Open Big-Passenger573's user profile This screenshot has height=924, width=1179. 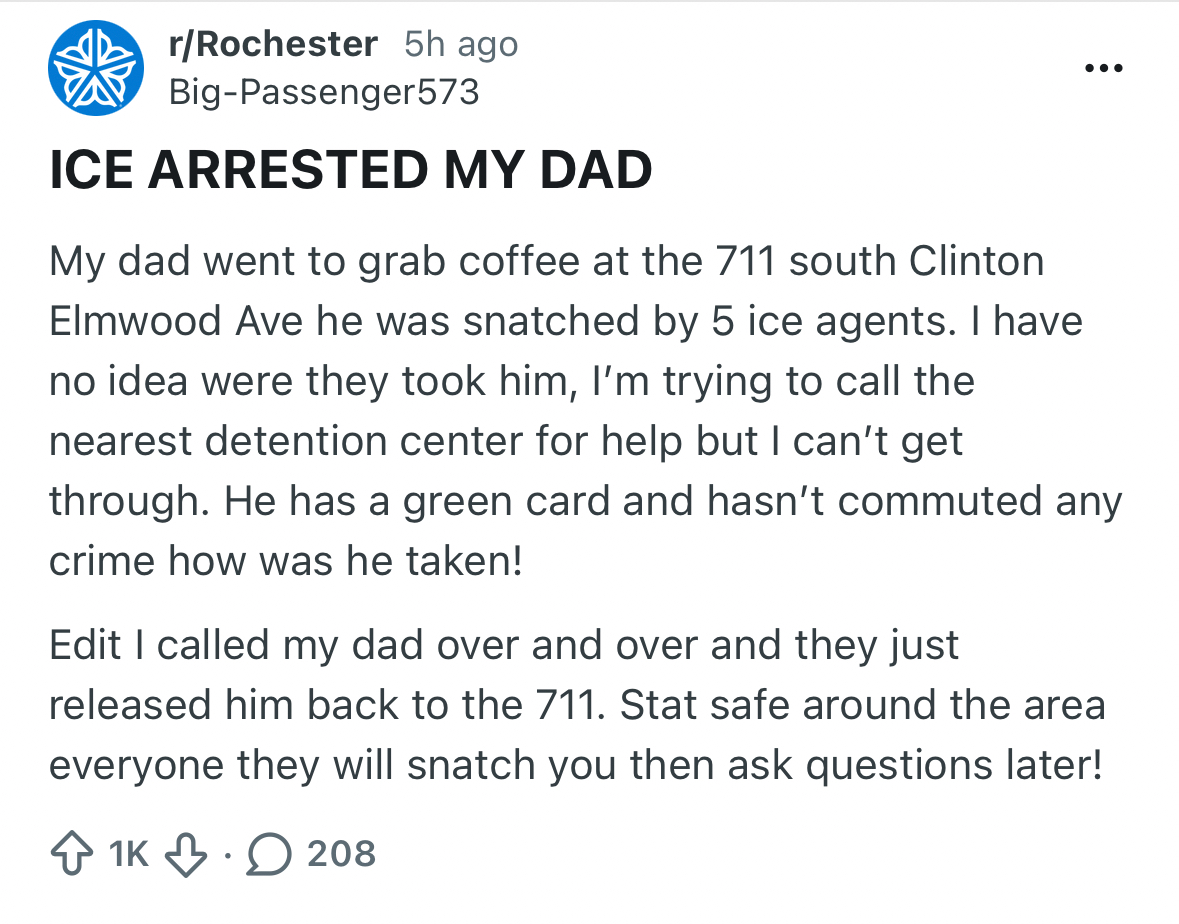(x=324, y=92)
